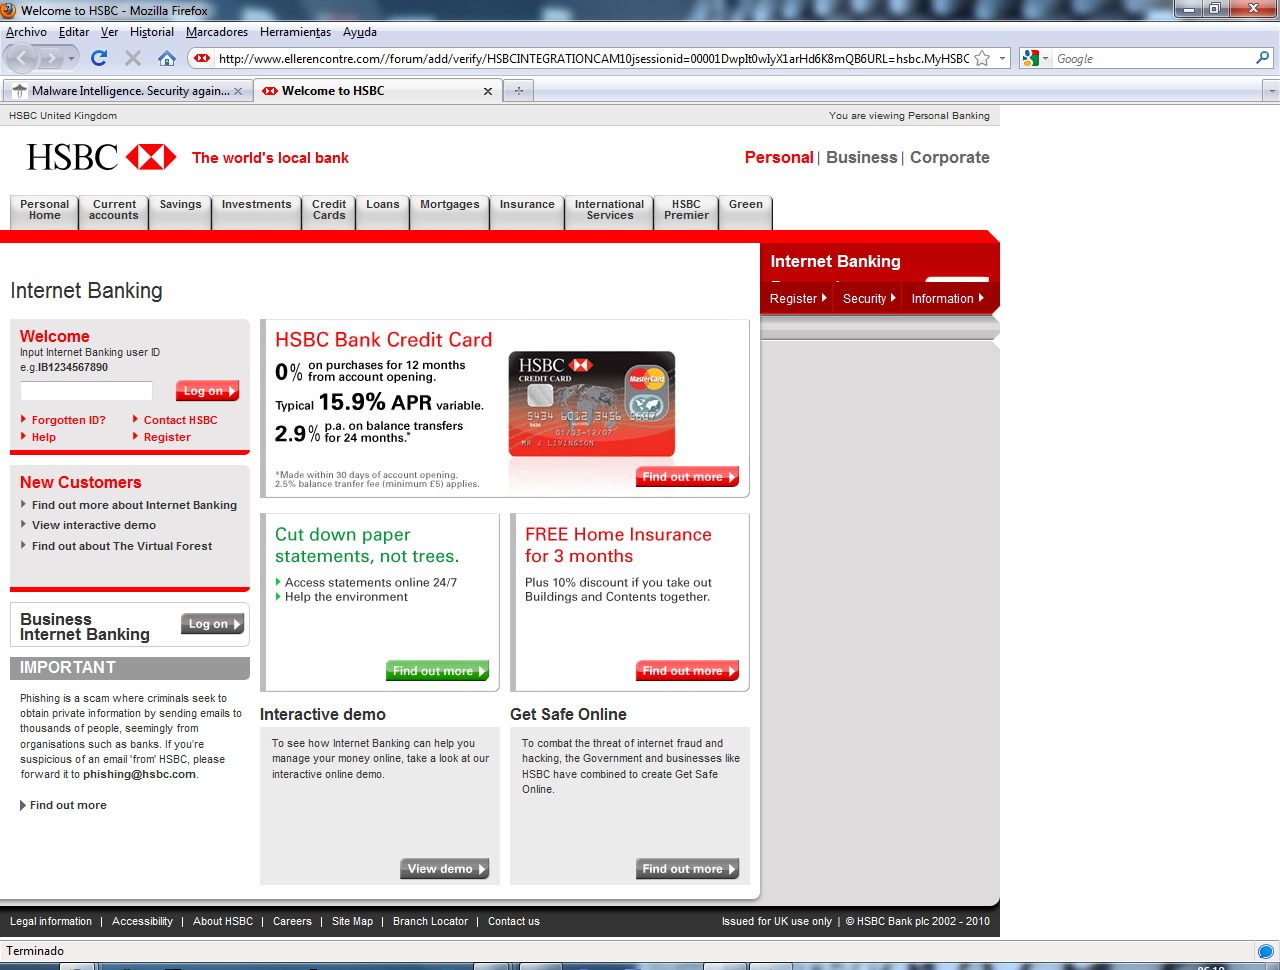Image resolution: width=1280 pixels, height=970 pixels.
Task: Click Find out more for Home Insurance
Action: (688, 671)
